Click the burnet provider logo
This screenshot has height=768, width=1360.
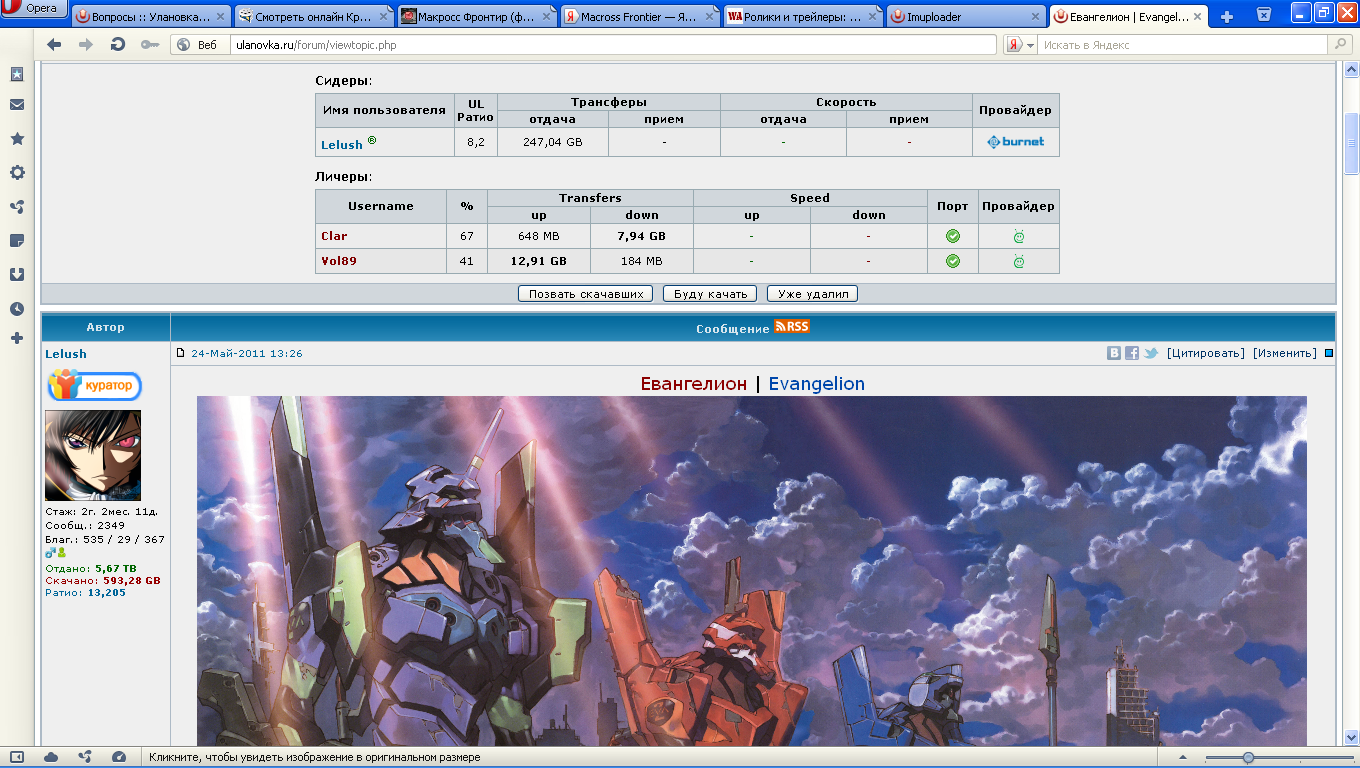pos(1015,142)
